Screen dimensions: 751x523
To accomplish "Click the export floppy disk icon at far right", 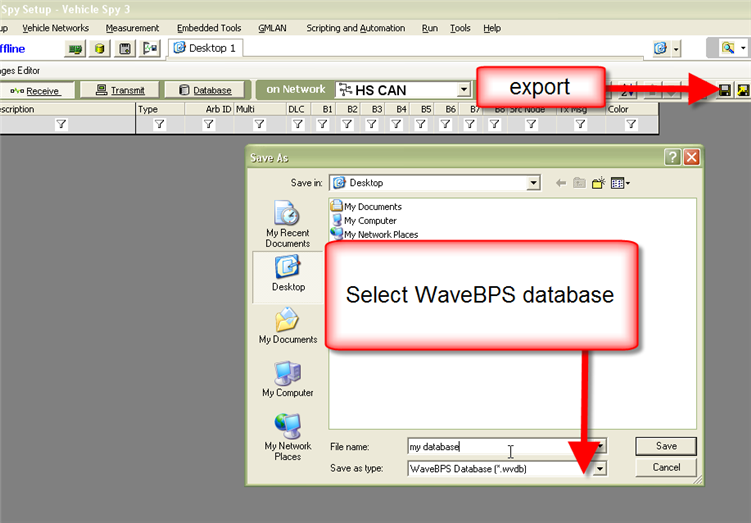I will point(725,90).
